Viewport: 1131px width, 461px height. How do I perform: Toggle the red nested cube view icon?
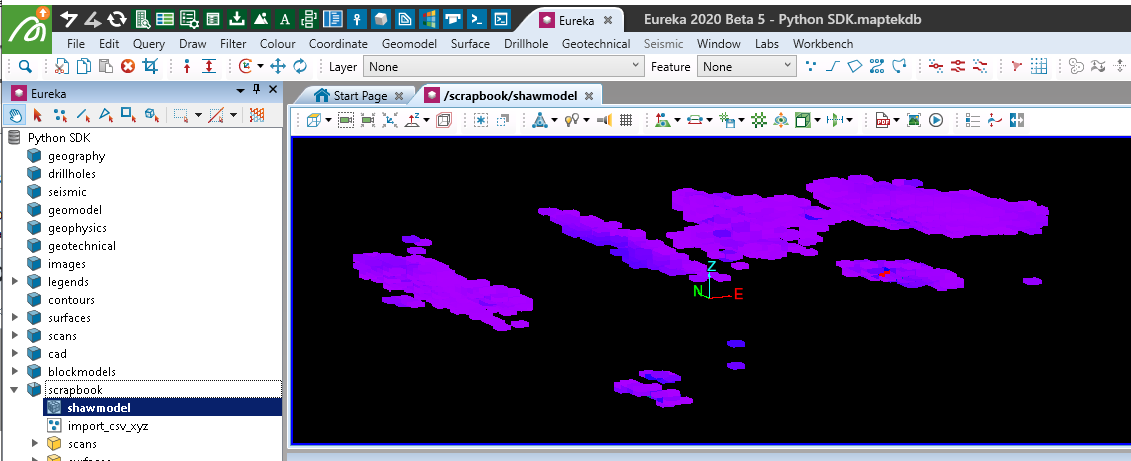[444, 120]
